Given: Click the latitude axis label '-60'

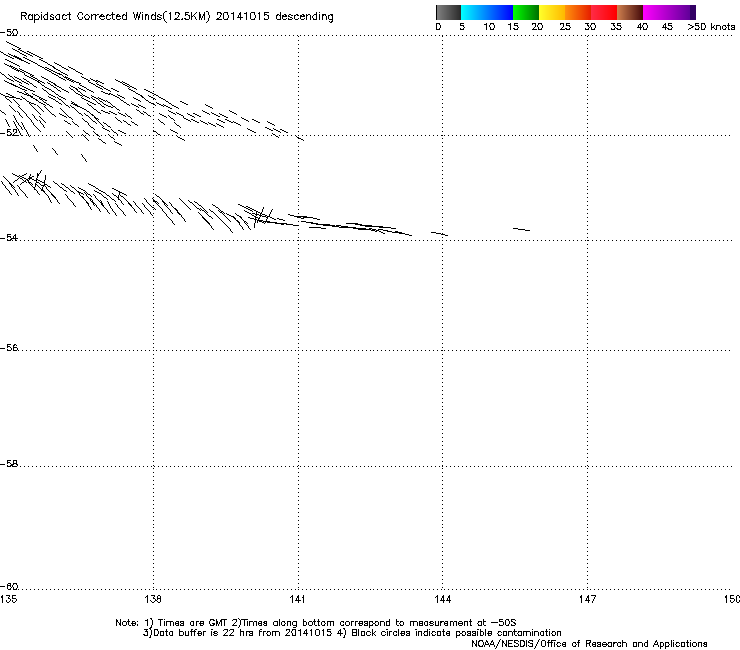Looking at the screenshot, I should 9,587.
